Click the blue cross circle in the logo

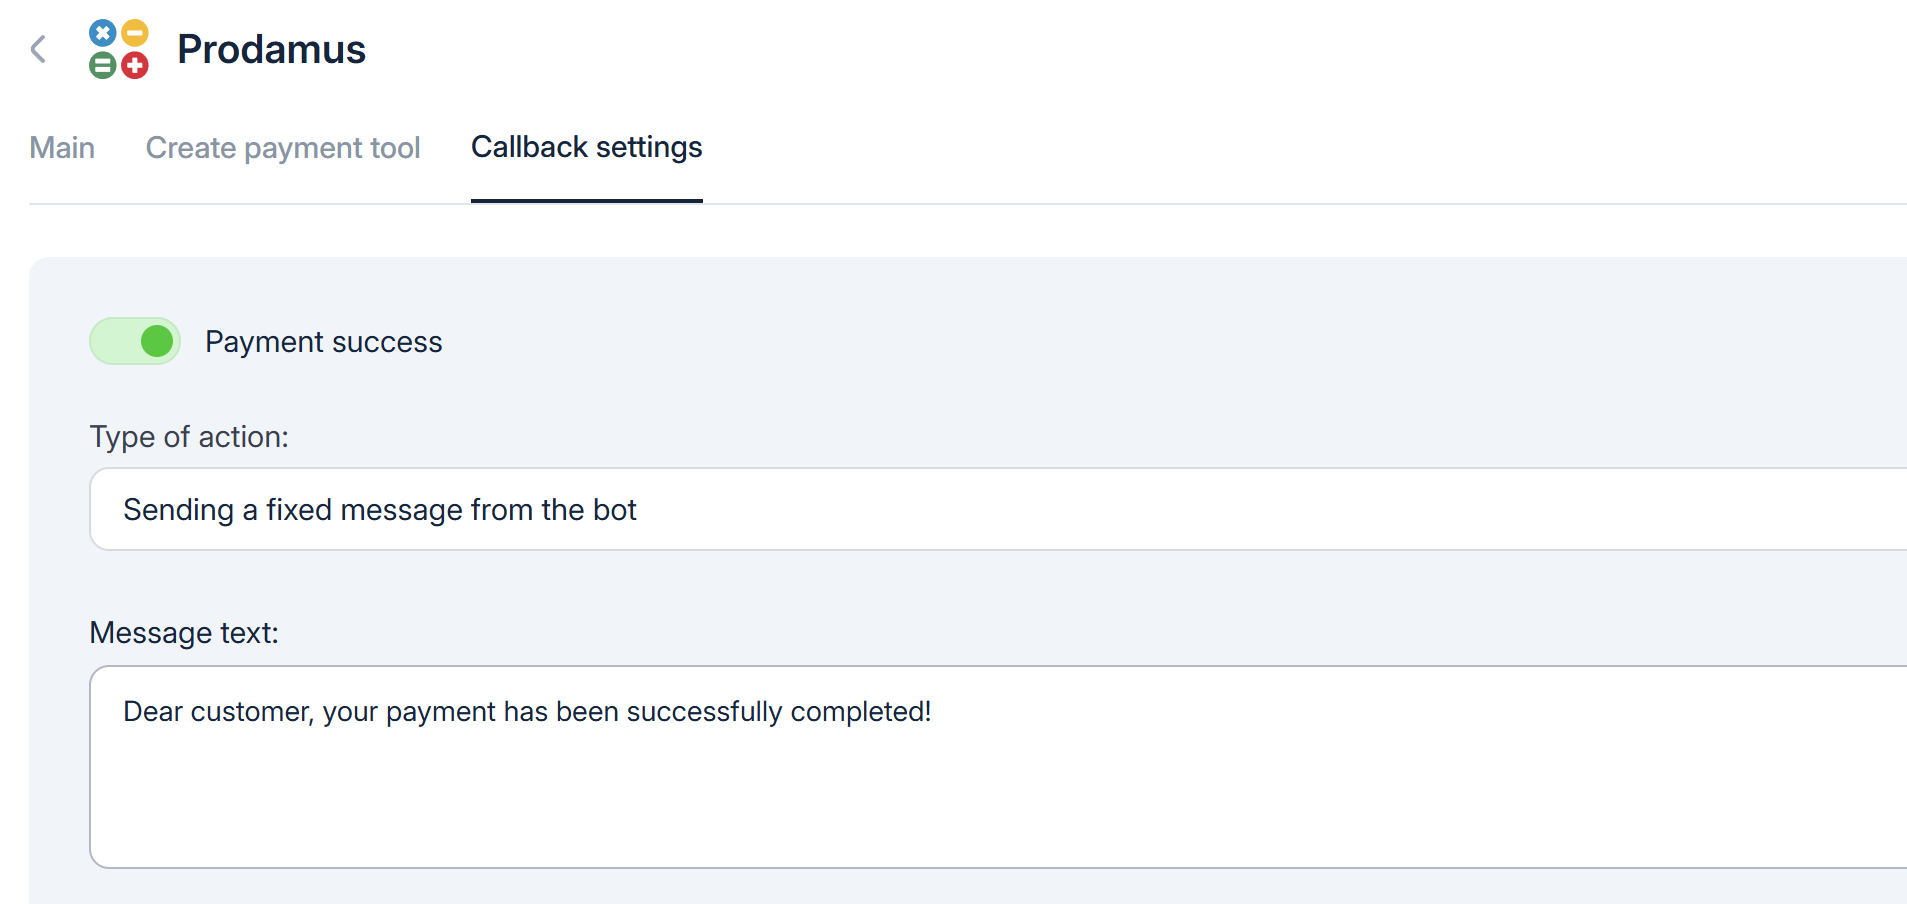(103, 33)
